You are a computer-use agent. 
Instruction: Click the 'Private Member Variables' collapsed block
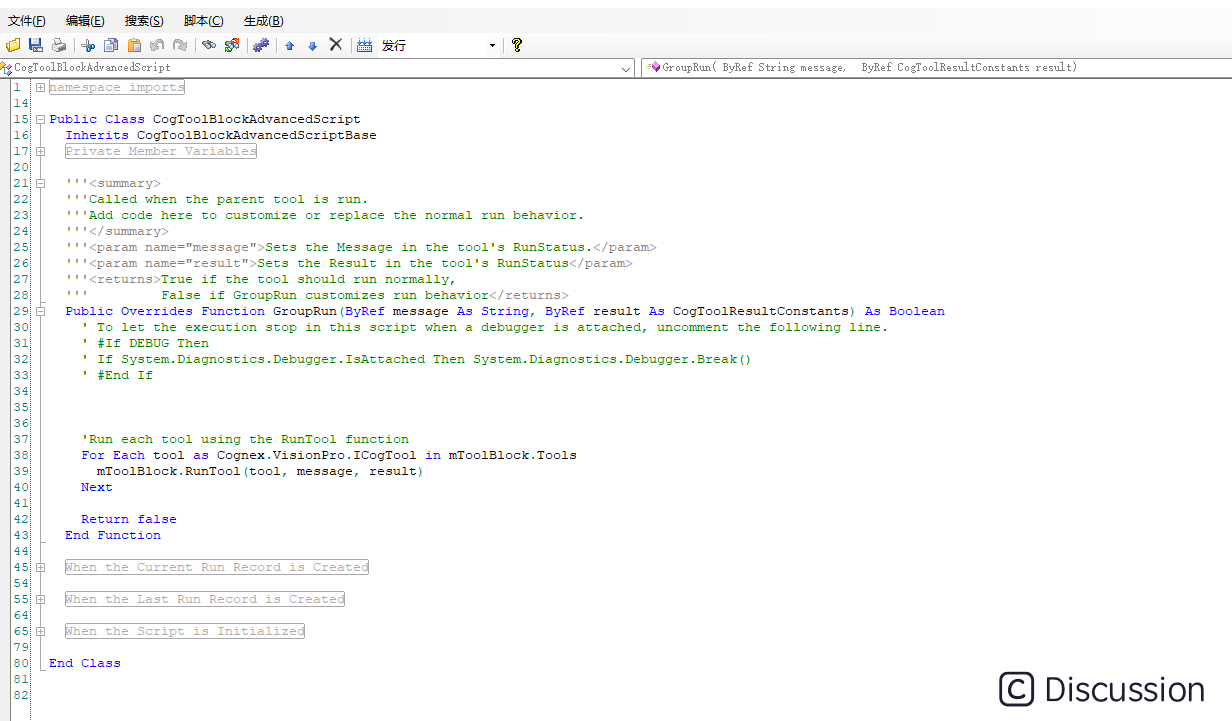click(161, 151)
